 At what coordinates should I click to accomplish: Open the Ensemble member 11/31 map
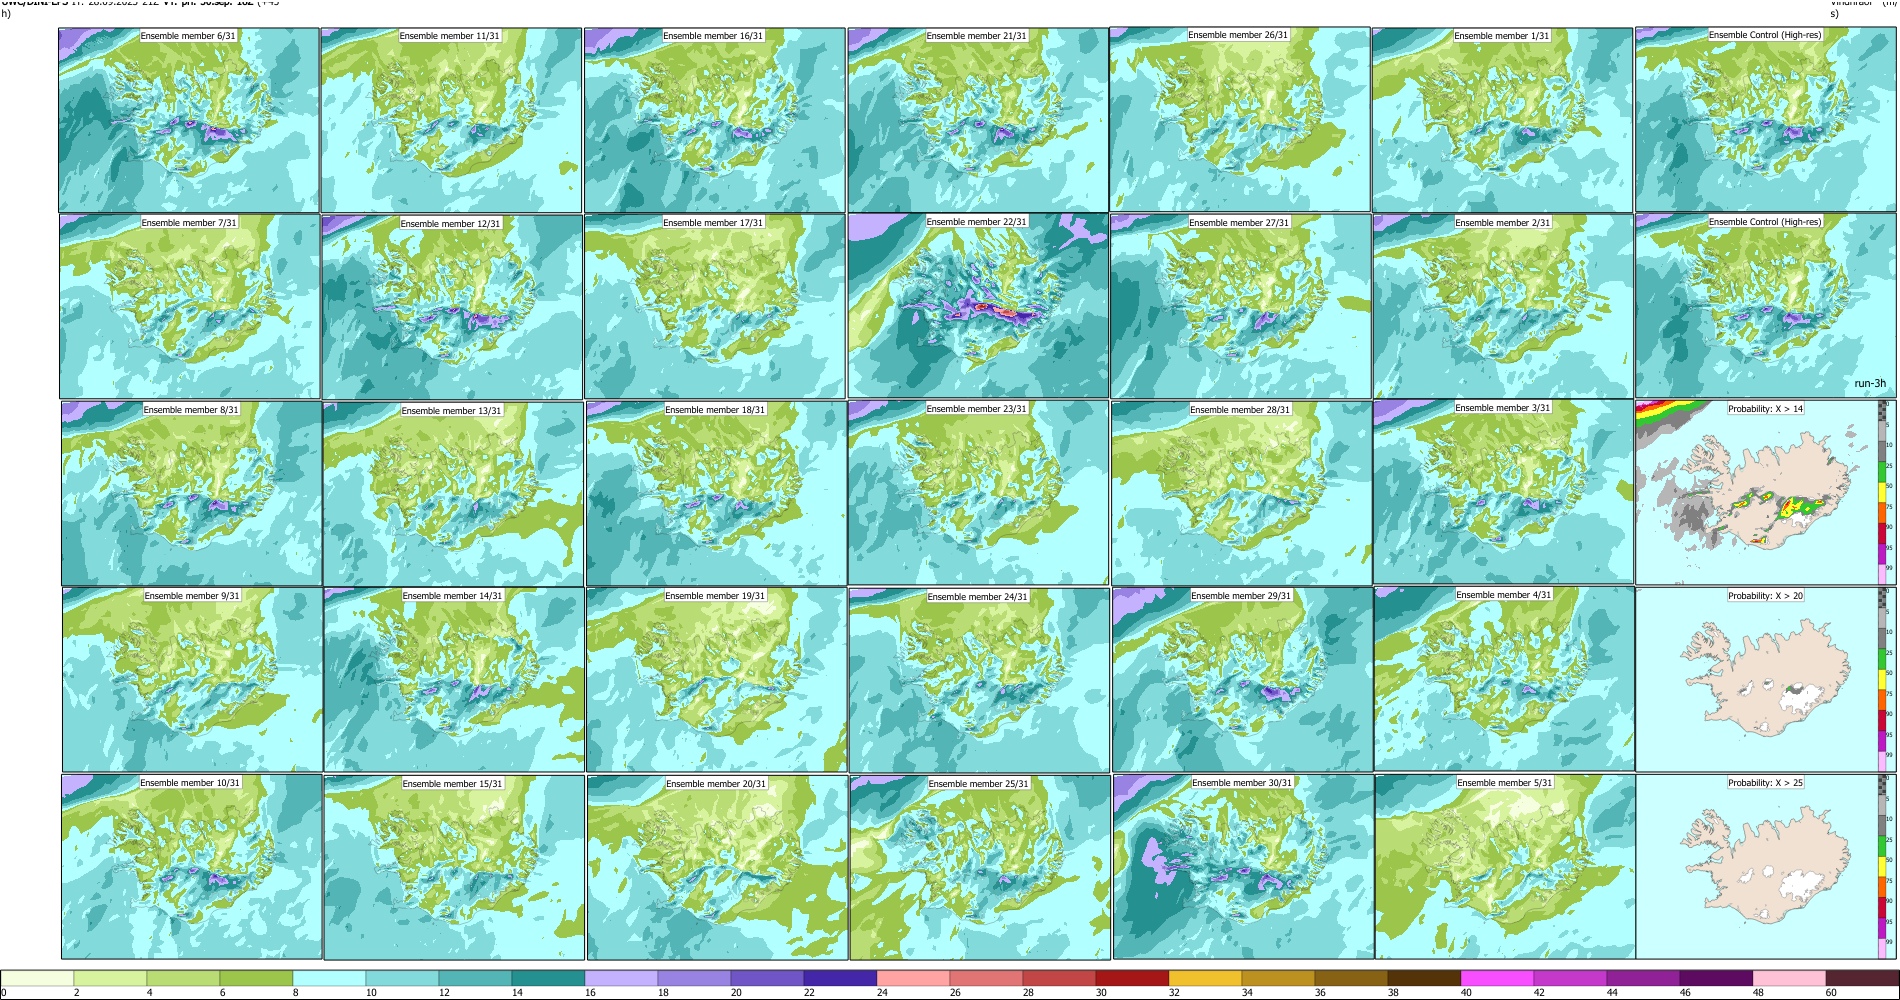(x=451, y=120)
